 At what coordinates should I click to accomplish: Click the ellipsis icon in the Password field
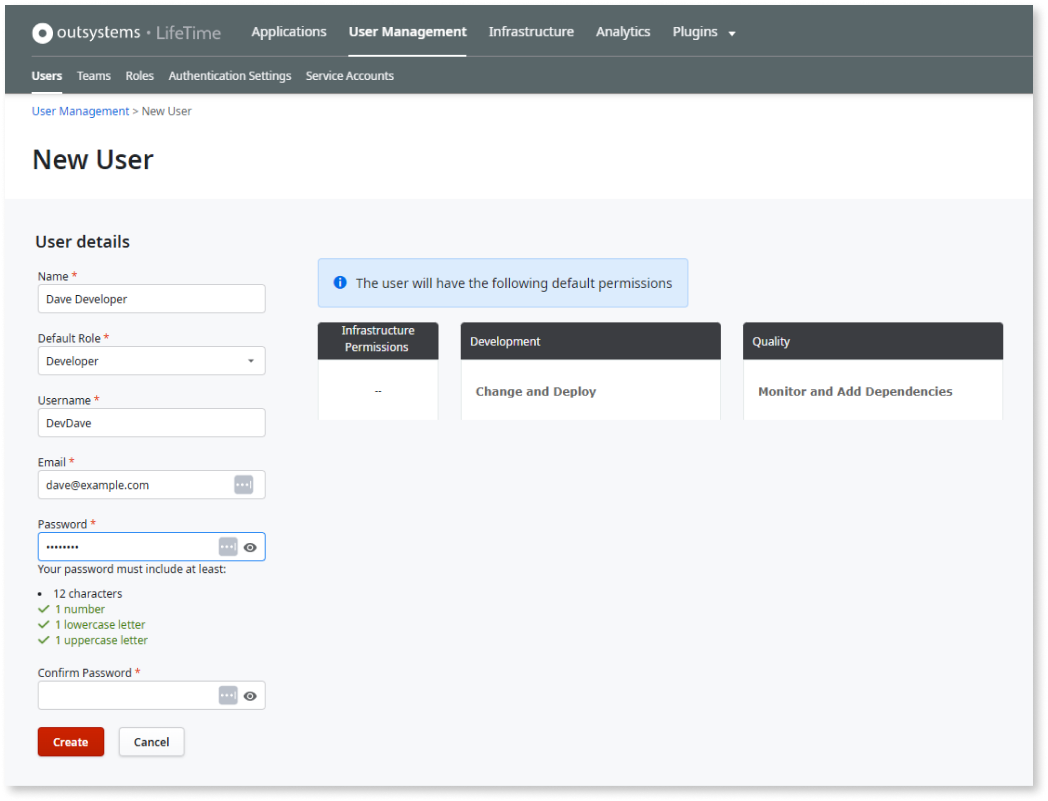click(230, 546)
